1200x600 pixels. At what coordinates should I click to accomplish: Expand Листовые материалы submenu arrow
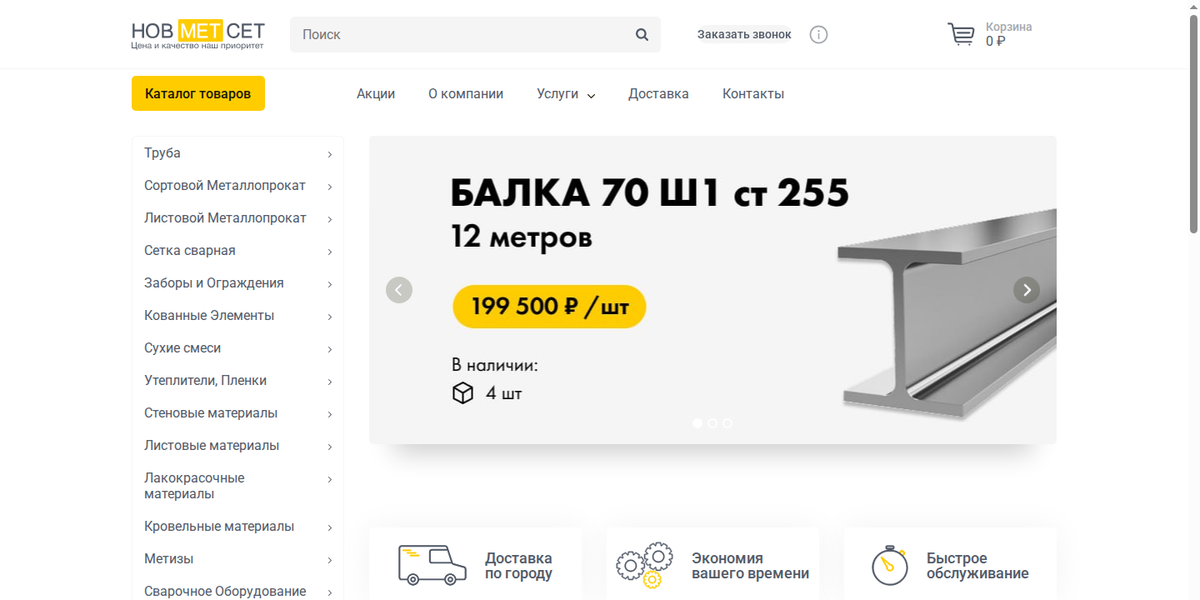pyautogui.click(x=330, y=446)
